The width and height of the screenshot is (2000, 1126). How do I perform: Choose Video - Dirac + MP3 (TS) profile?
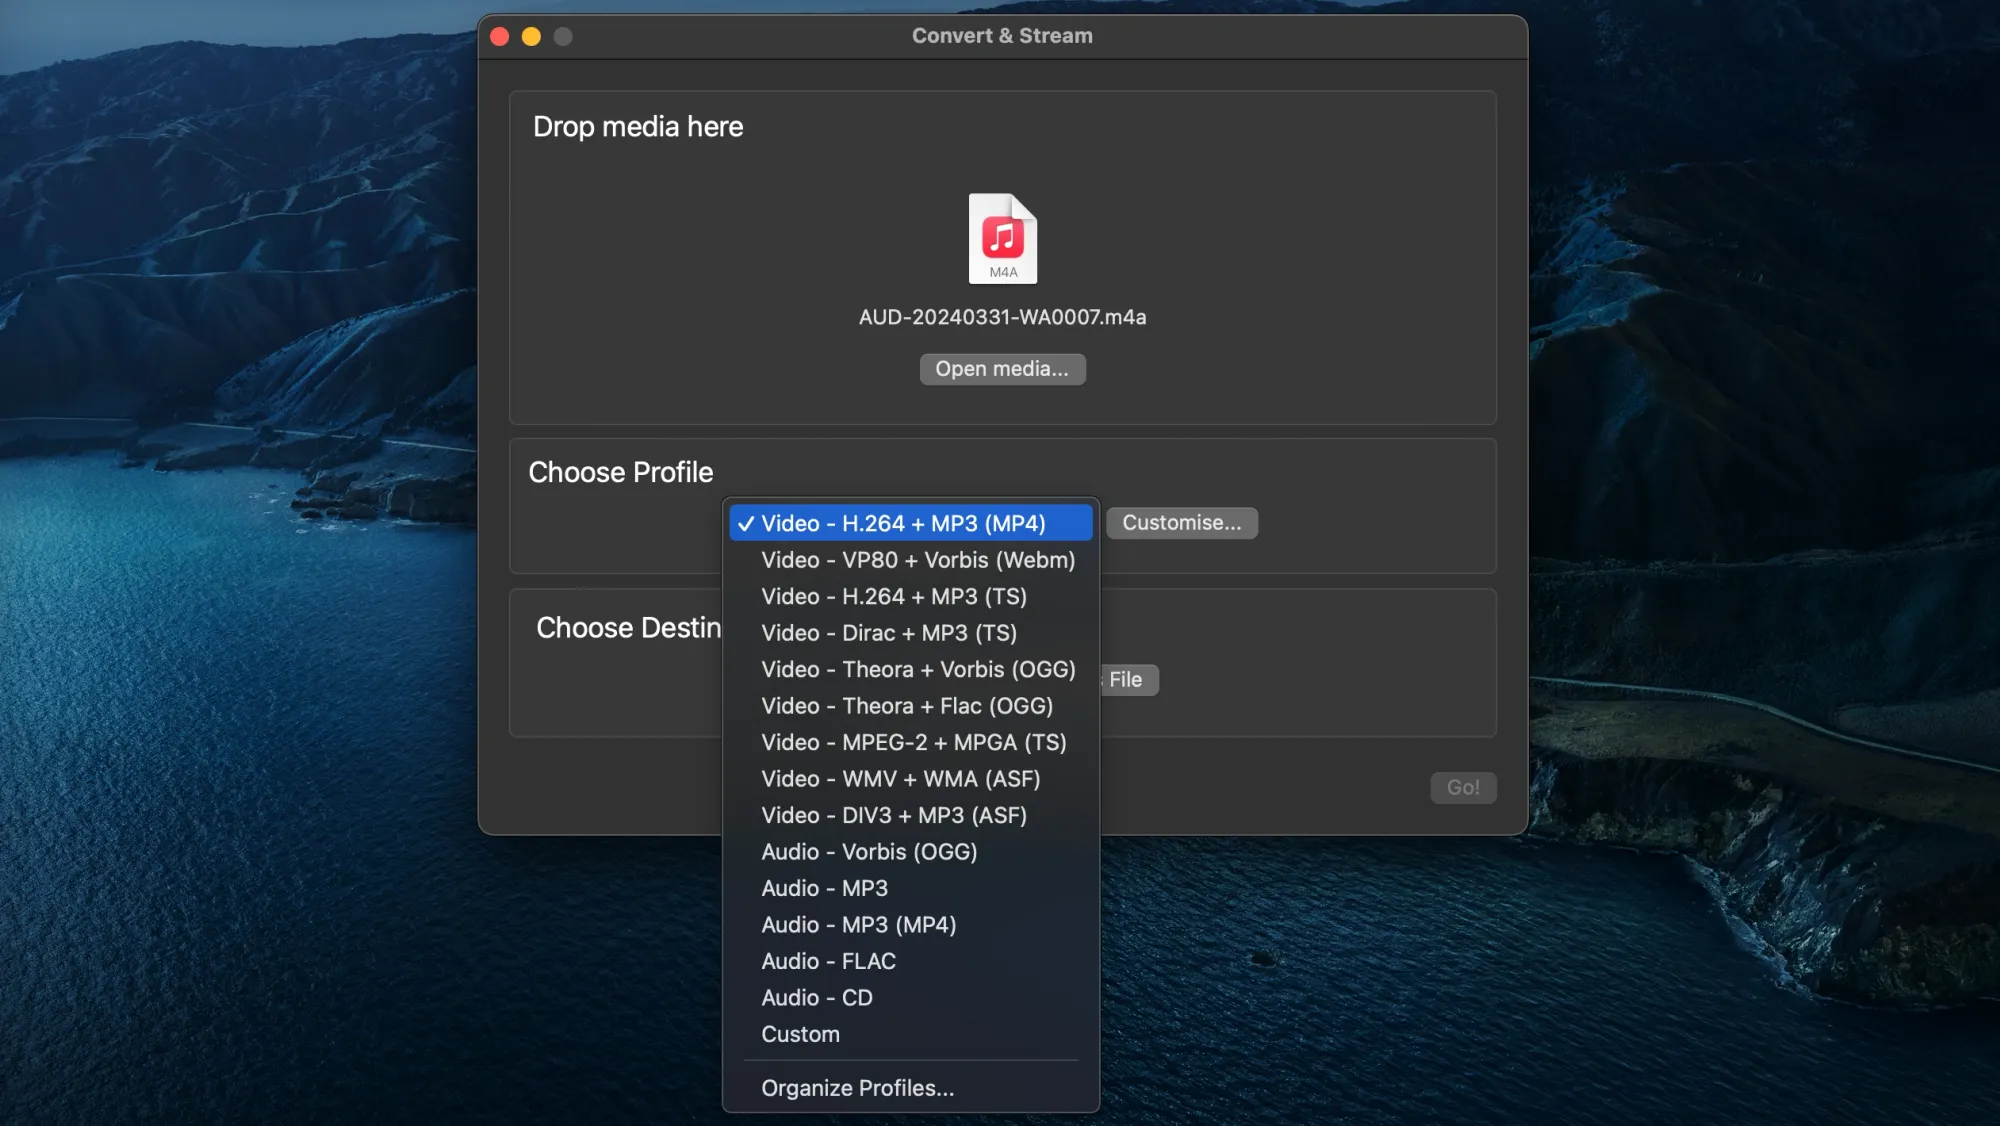[x=888, y=632]
